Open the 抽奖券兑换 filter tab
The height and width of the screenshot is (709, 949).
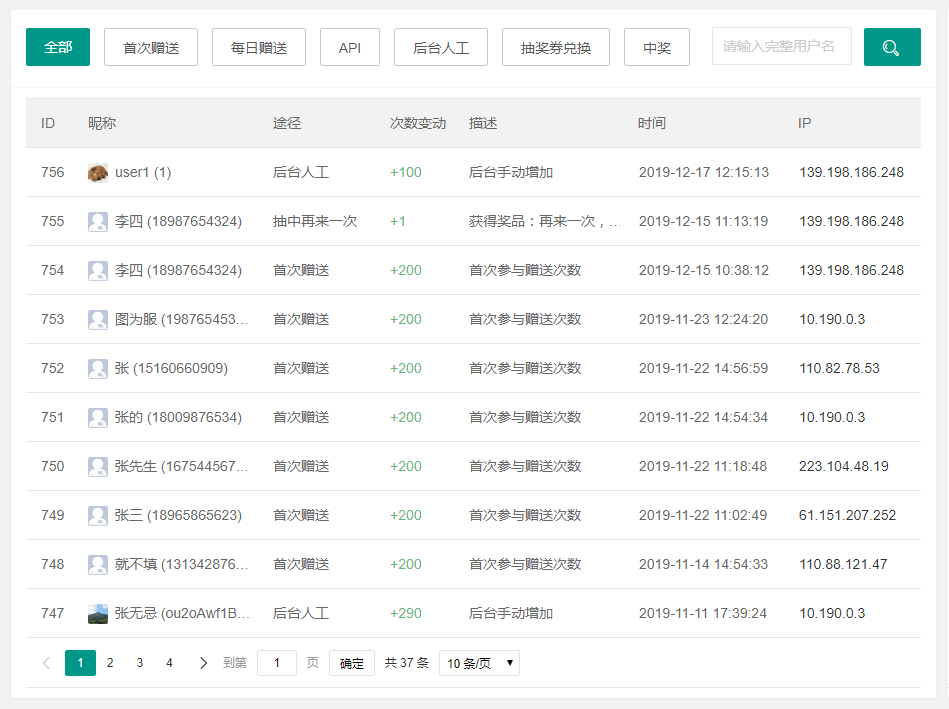coord(556,47)
